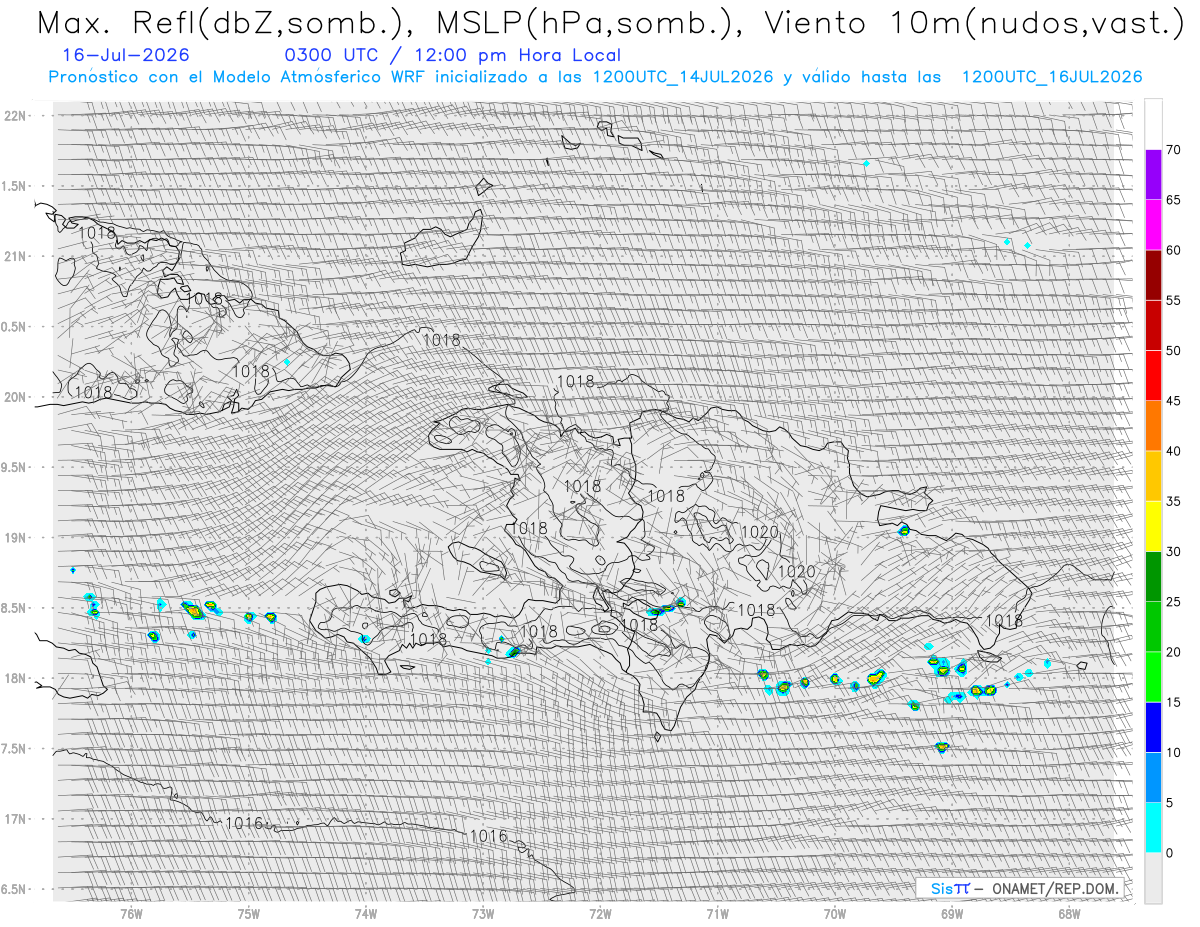Click the red 50–55 dBZ color band

pos(1153,325)
